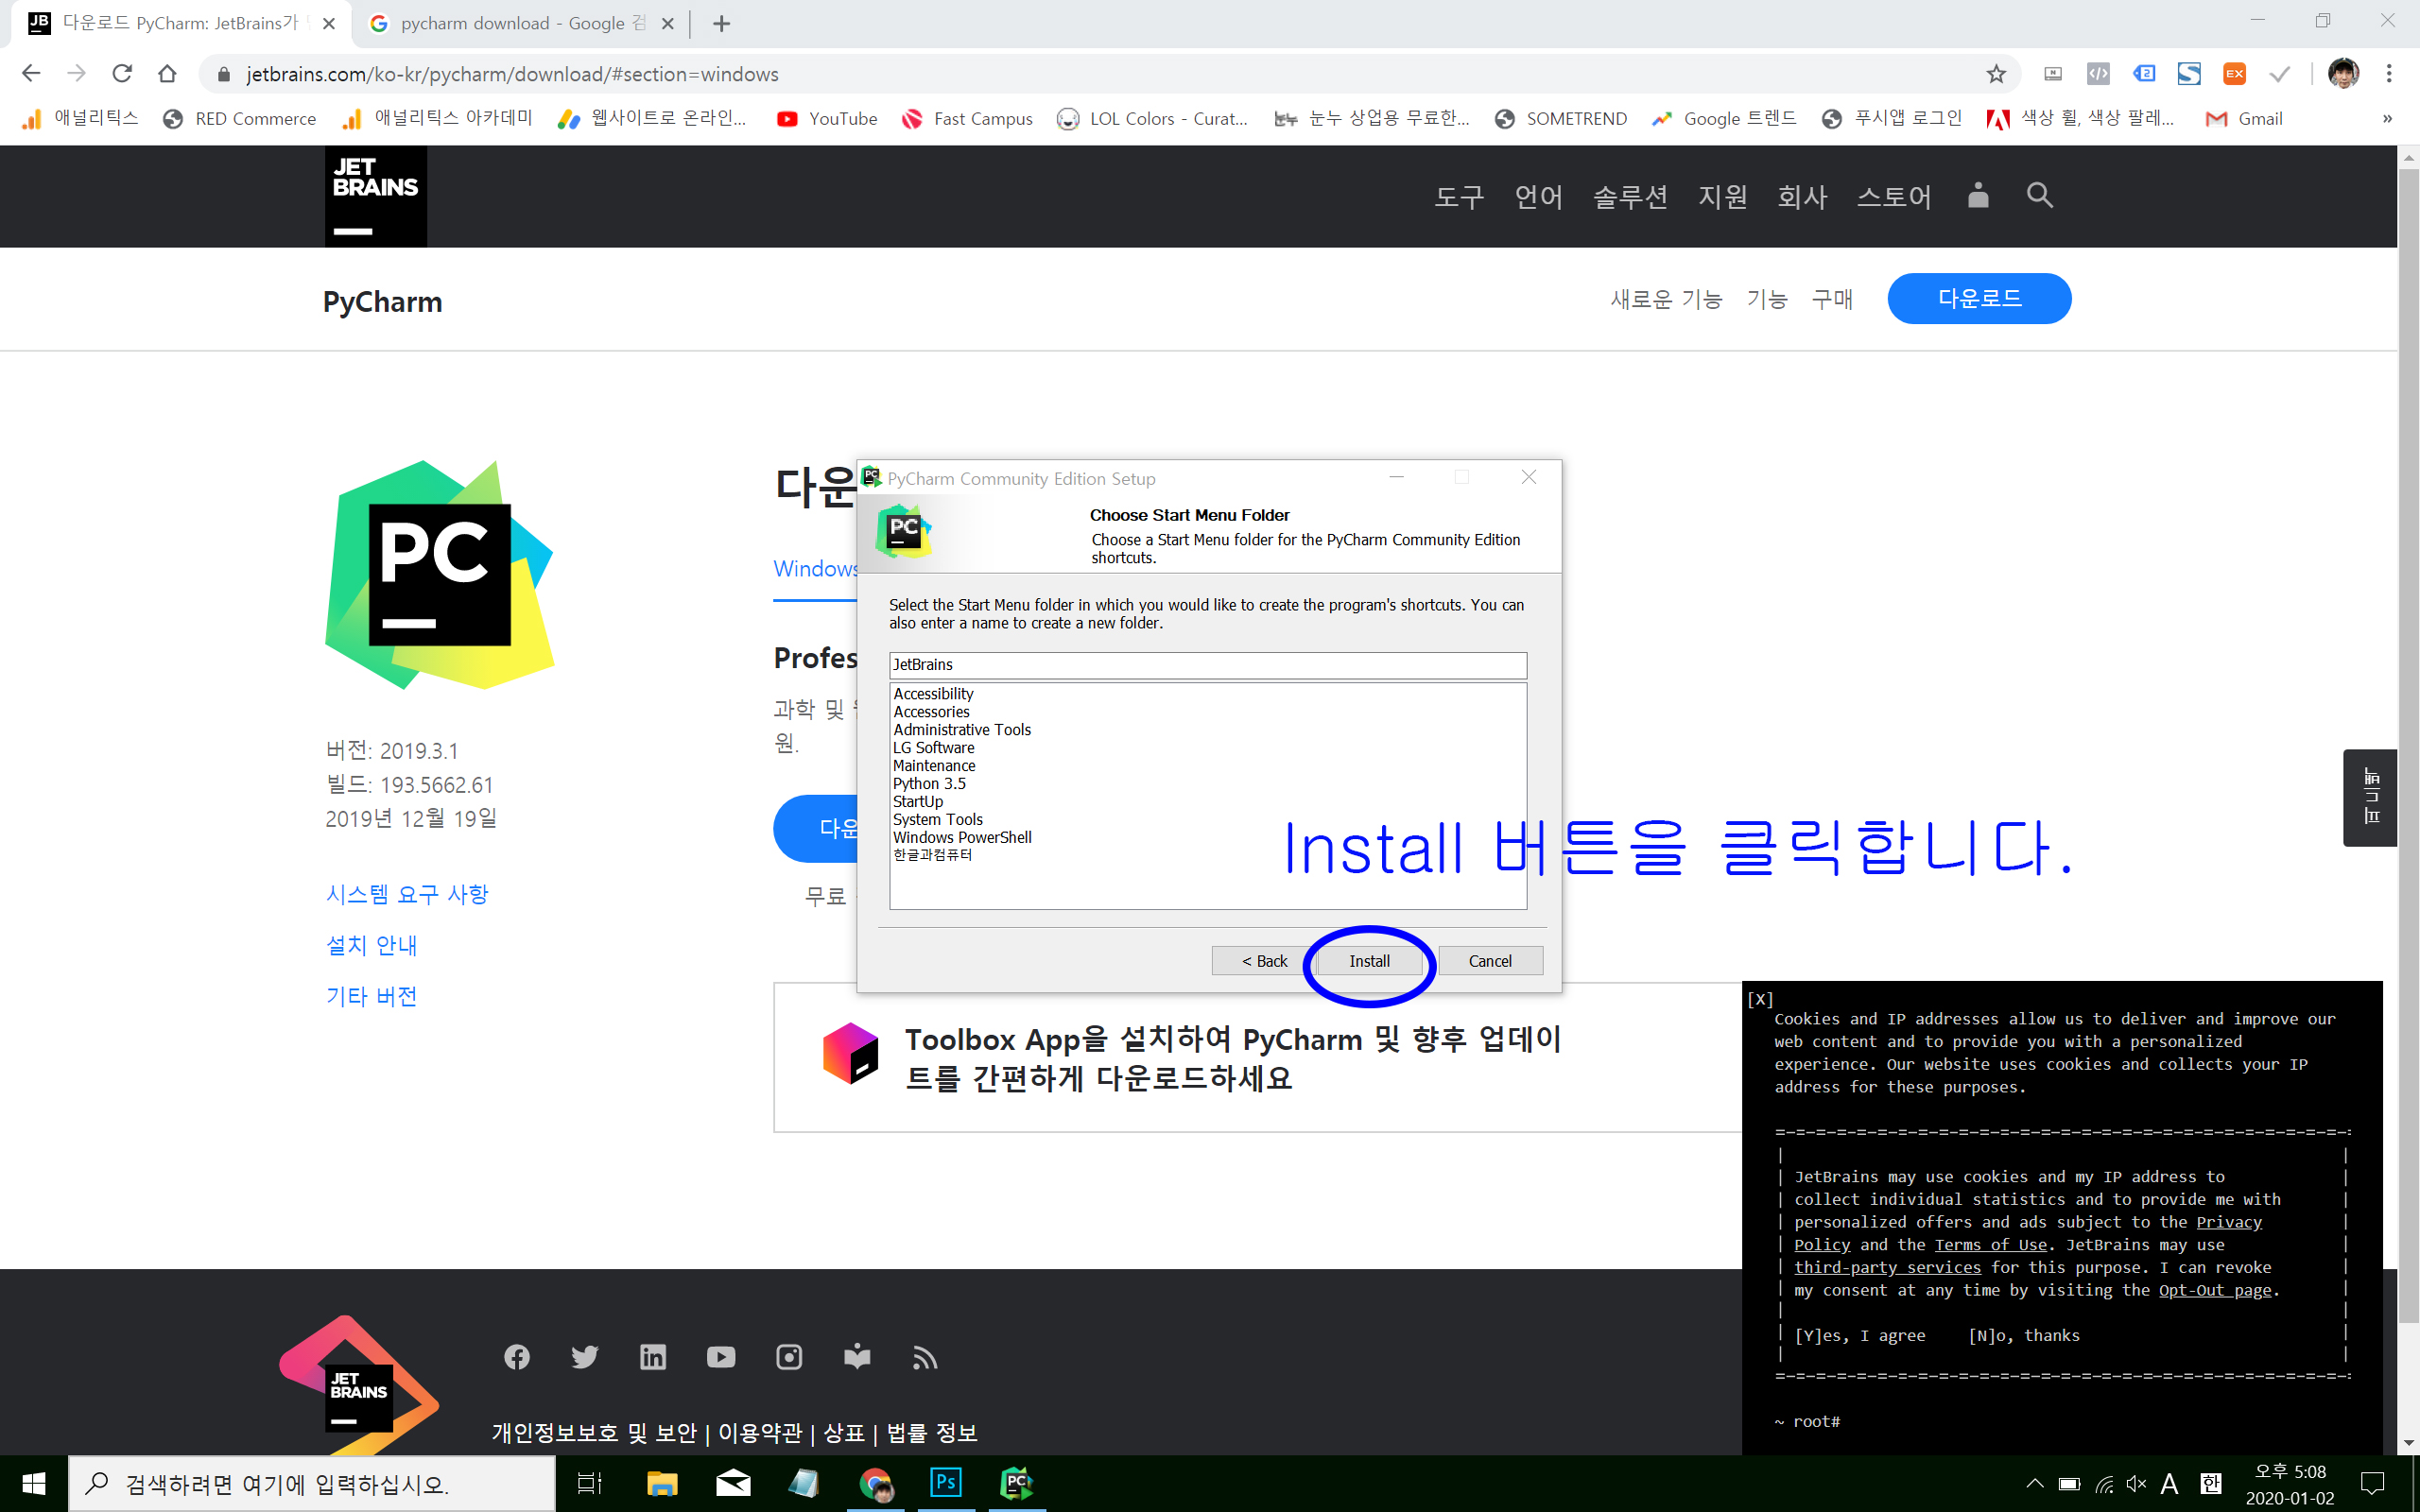Bookmark this page with star icon

coord(1996,74)
